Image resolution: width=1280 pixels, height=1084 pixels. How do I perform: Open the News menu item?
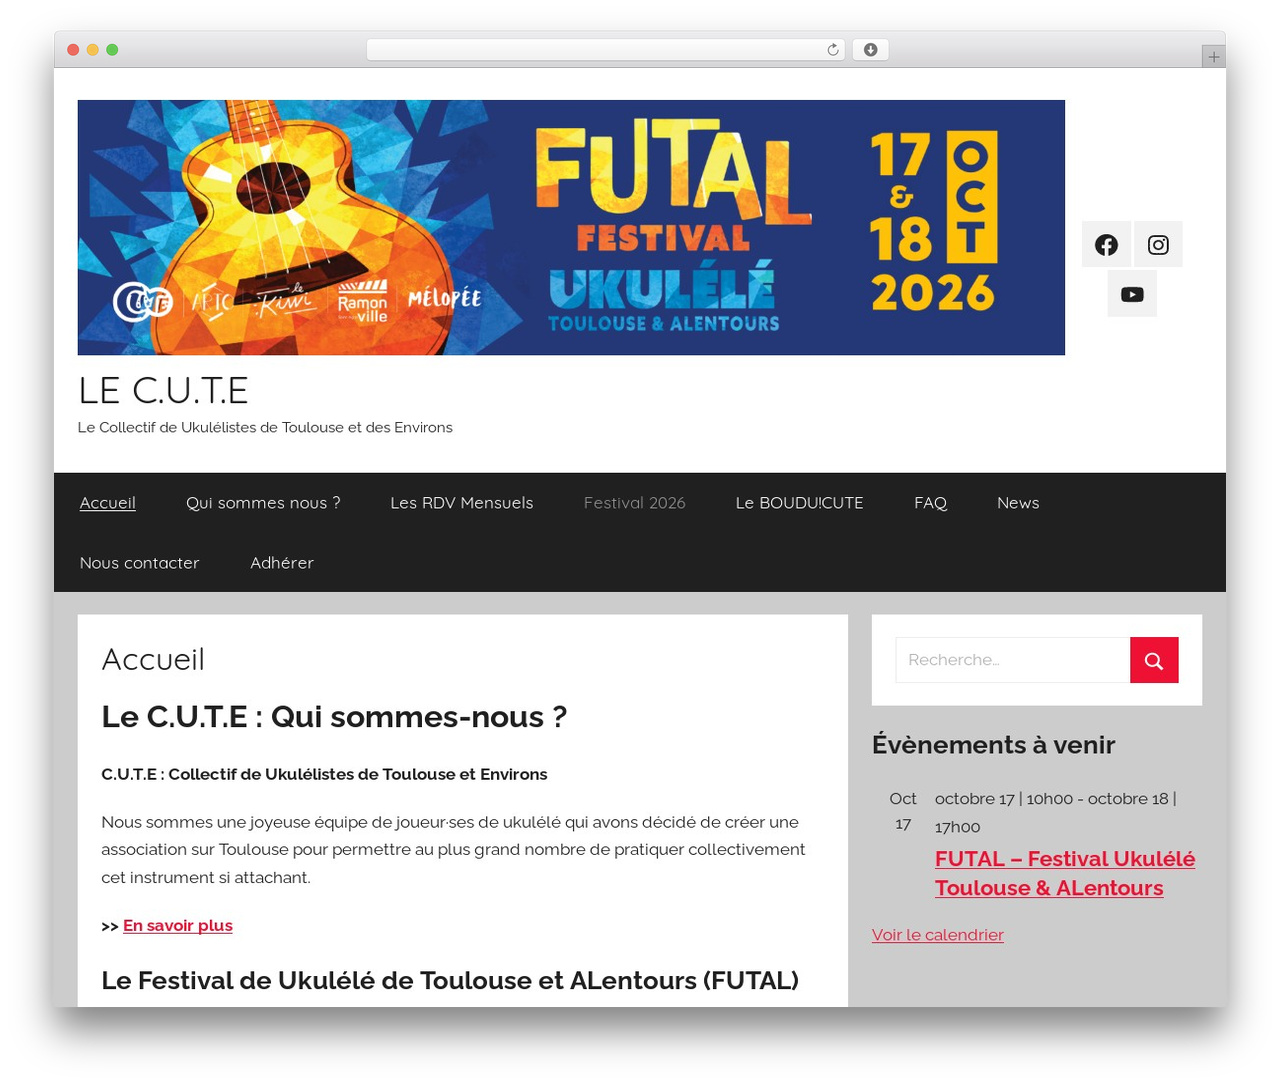[1018, 503]
